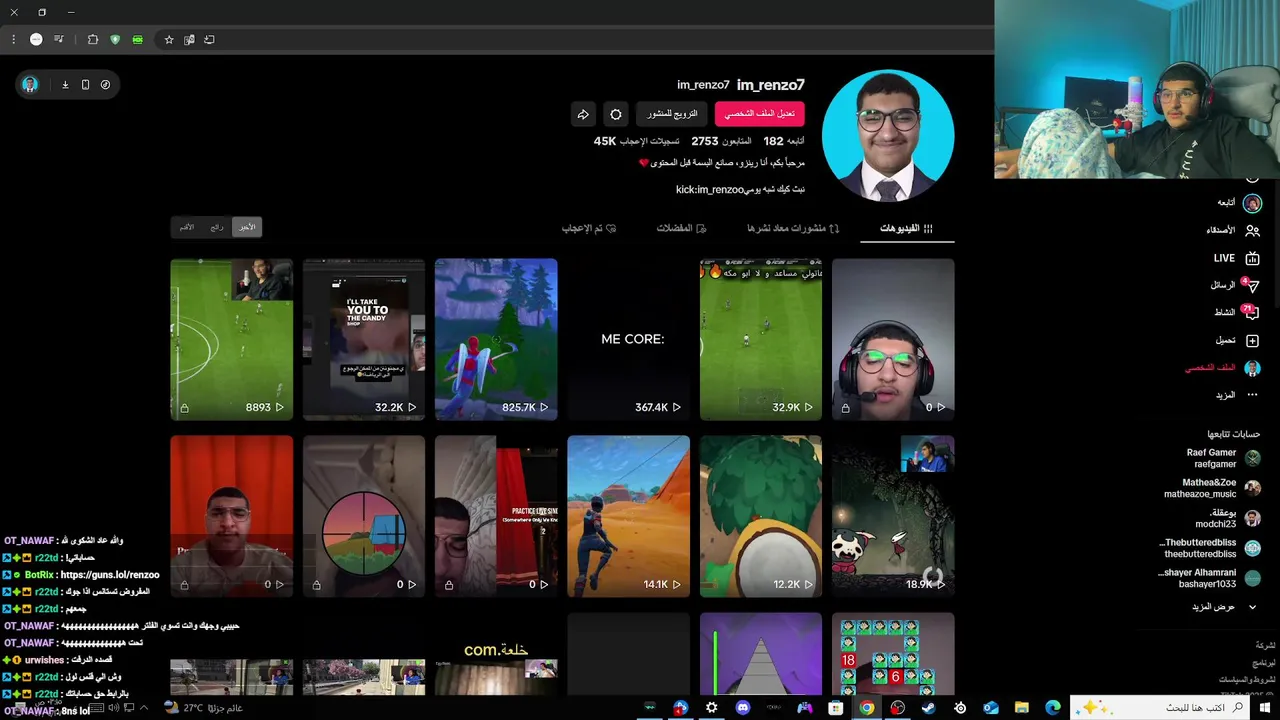Open the Liked videos tab
The width and height of the screenshot is (1280, 720).
[589, 228]
